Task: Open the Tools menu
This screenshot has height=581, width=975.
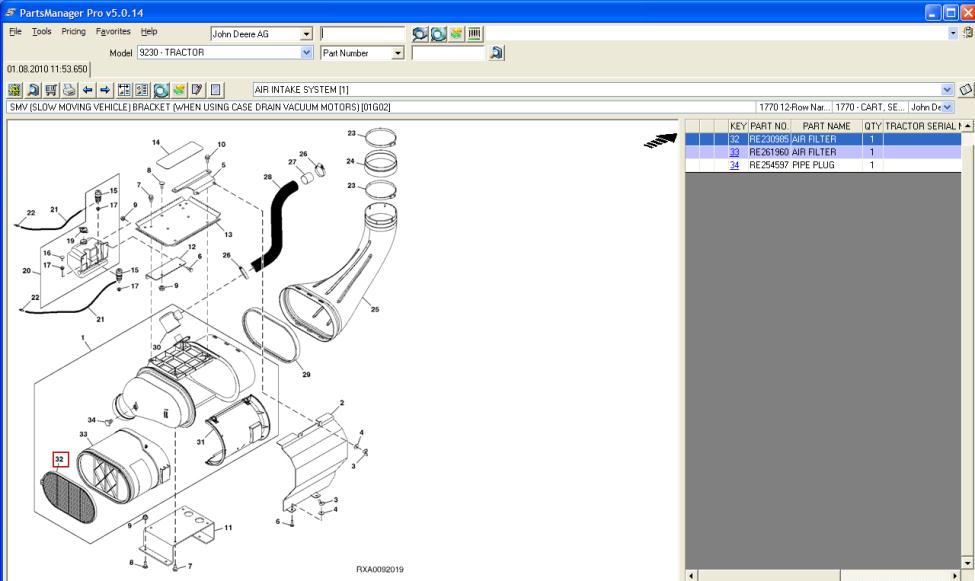Action: pyautogui.click(x=42, y=32)
